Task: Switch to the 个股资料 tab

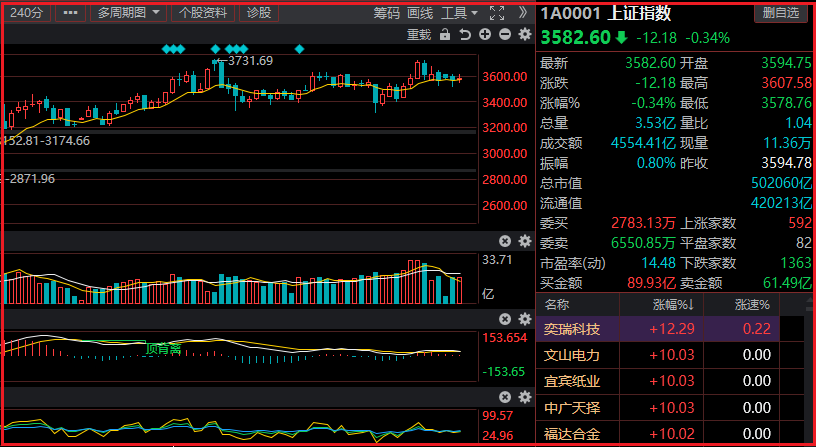Action: tap(203, 13)
